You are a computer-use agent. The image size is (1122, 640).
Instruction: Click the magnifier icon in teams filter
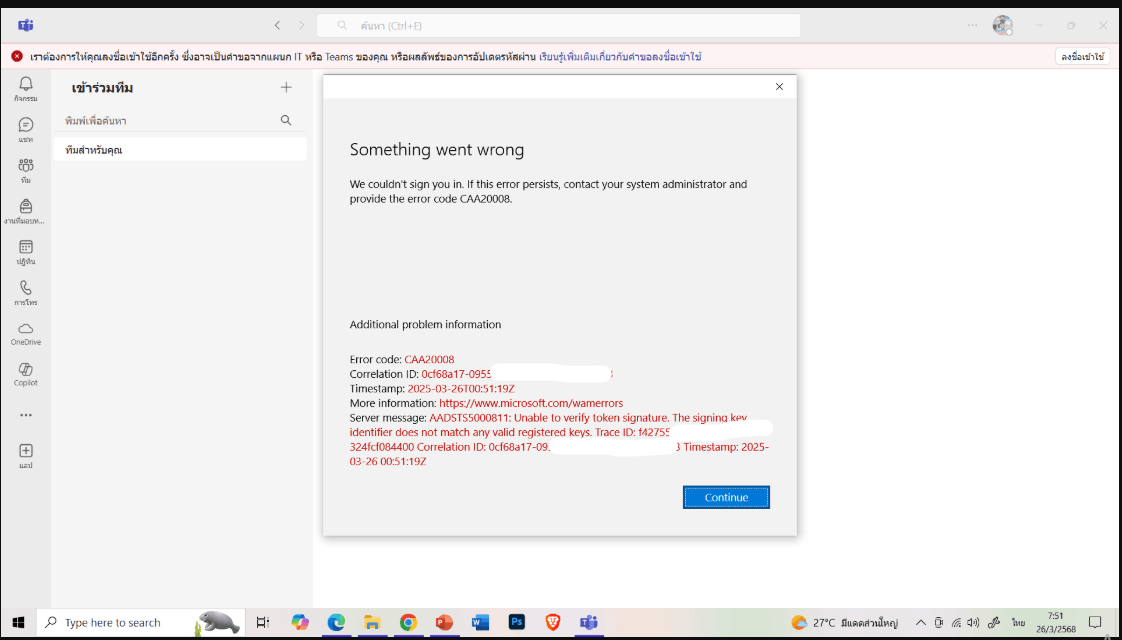[286, 120]
